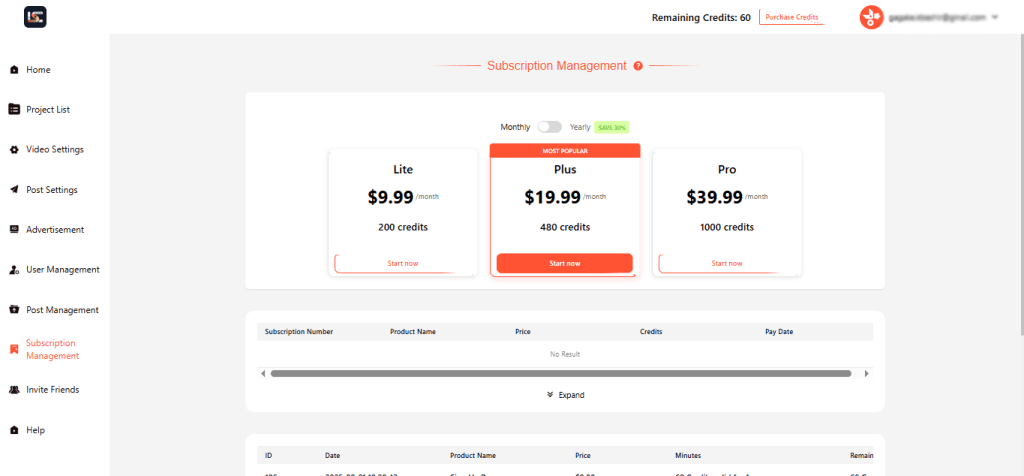The width and height of the screenshot is (1024, 476).
Task: Click the Post Settings paper-plane icon
Action: (14, 190)
